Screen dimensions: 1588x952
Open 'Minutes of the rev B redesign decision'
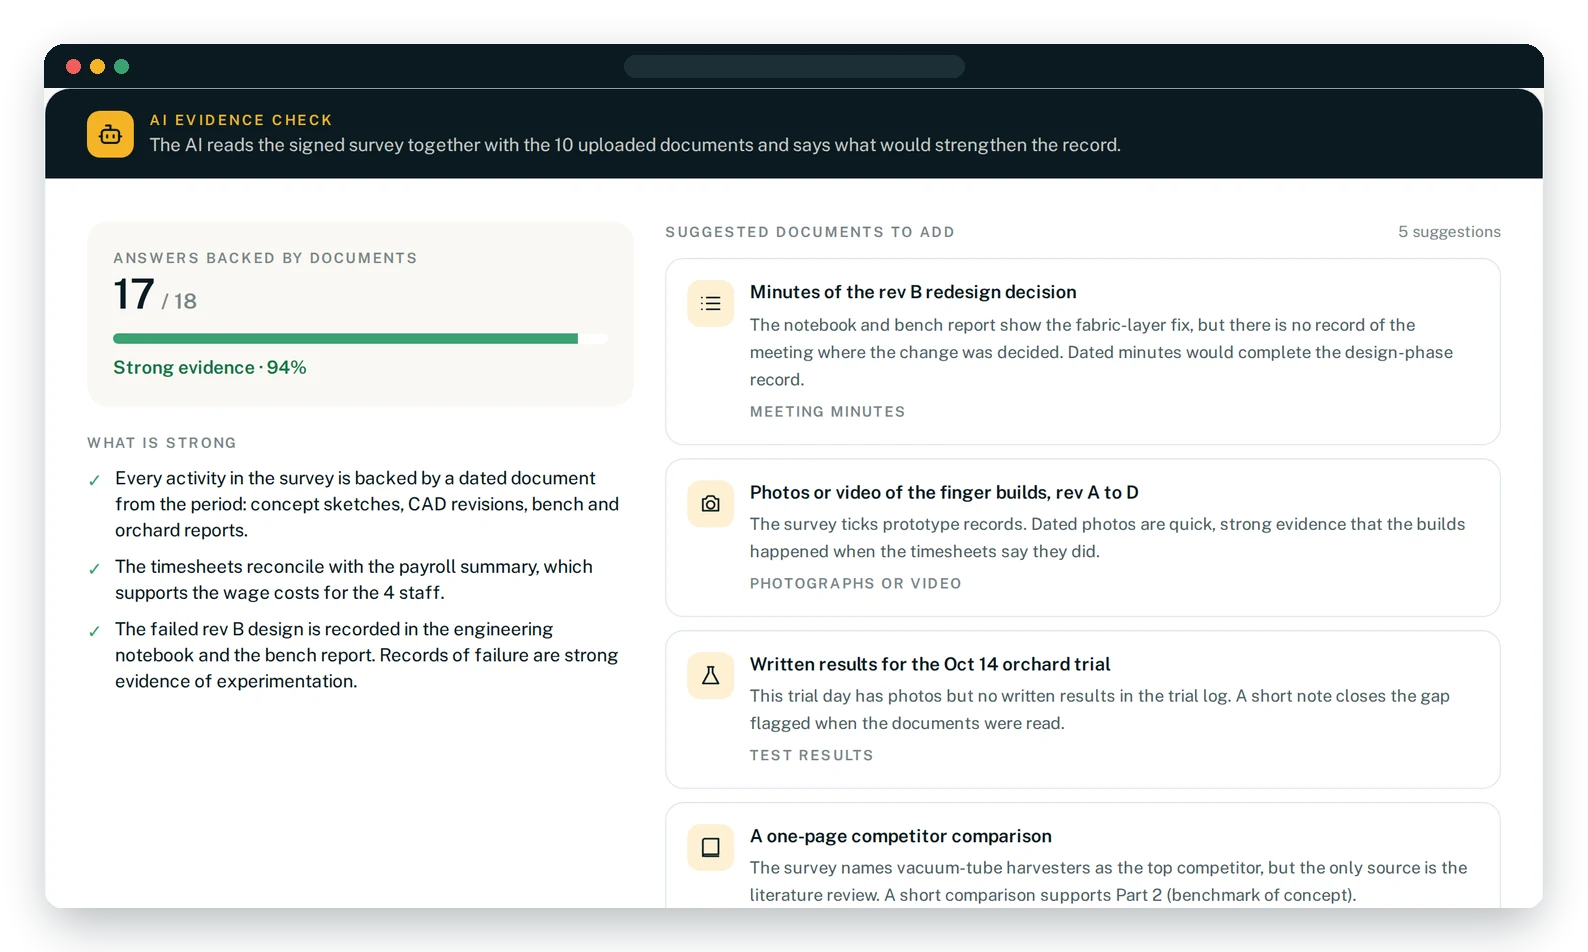click(x=1082, y=351)
